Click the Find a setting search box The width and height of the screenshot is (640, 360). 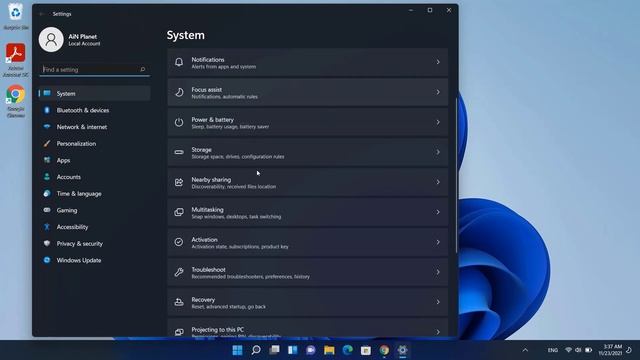click(x=95, y=70)
